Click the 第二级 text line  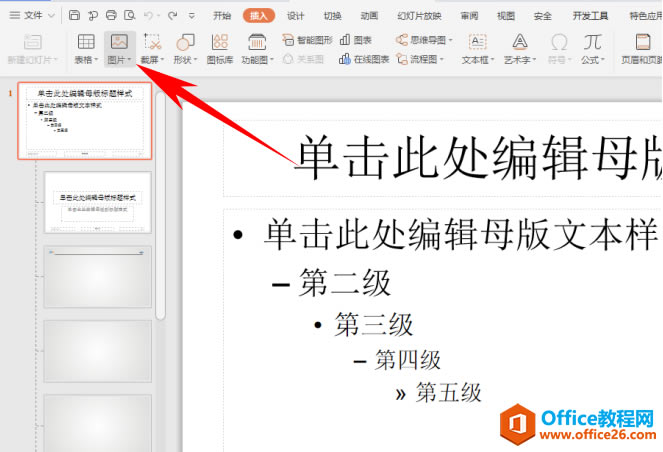[x=345, y=283]
